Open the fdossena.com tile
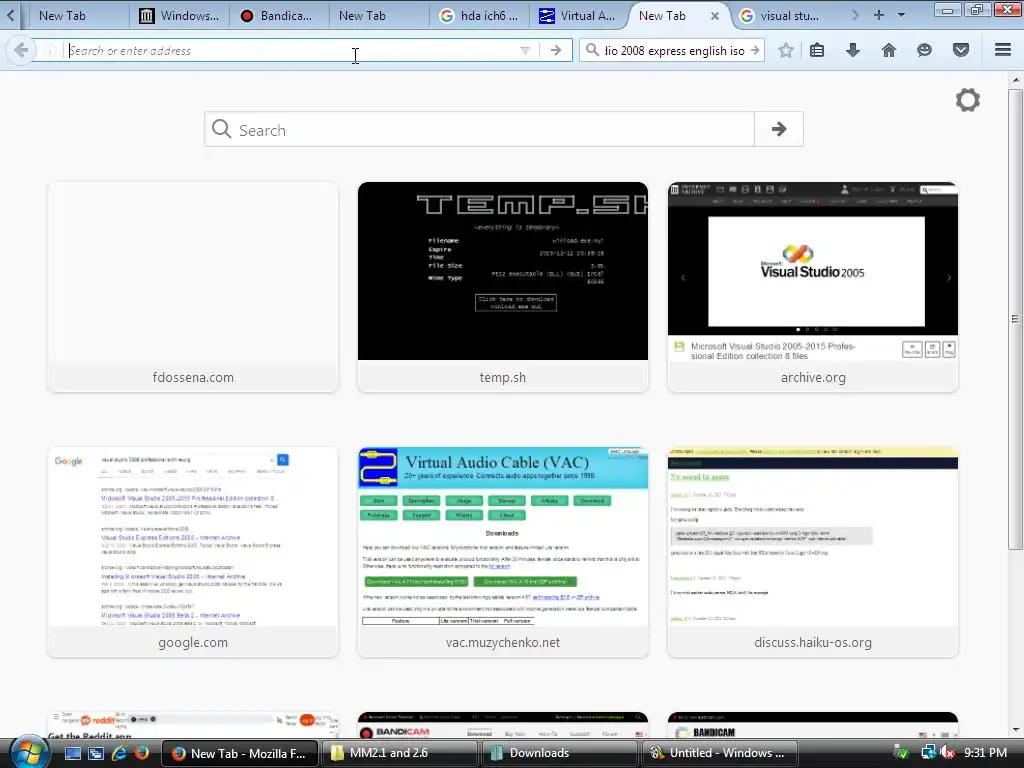This screenshot has width=1024, height=768. click(193, 287)
